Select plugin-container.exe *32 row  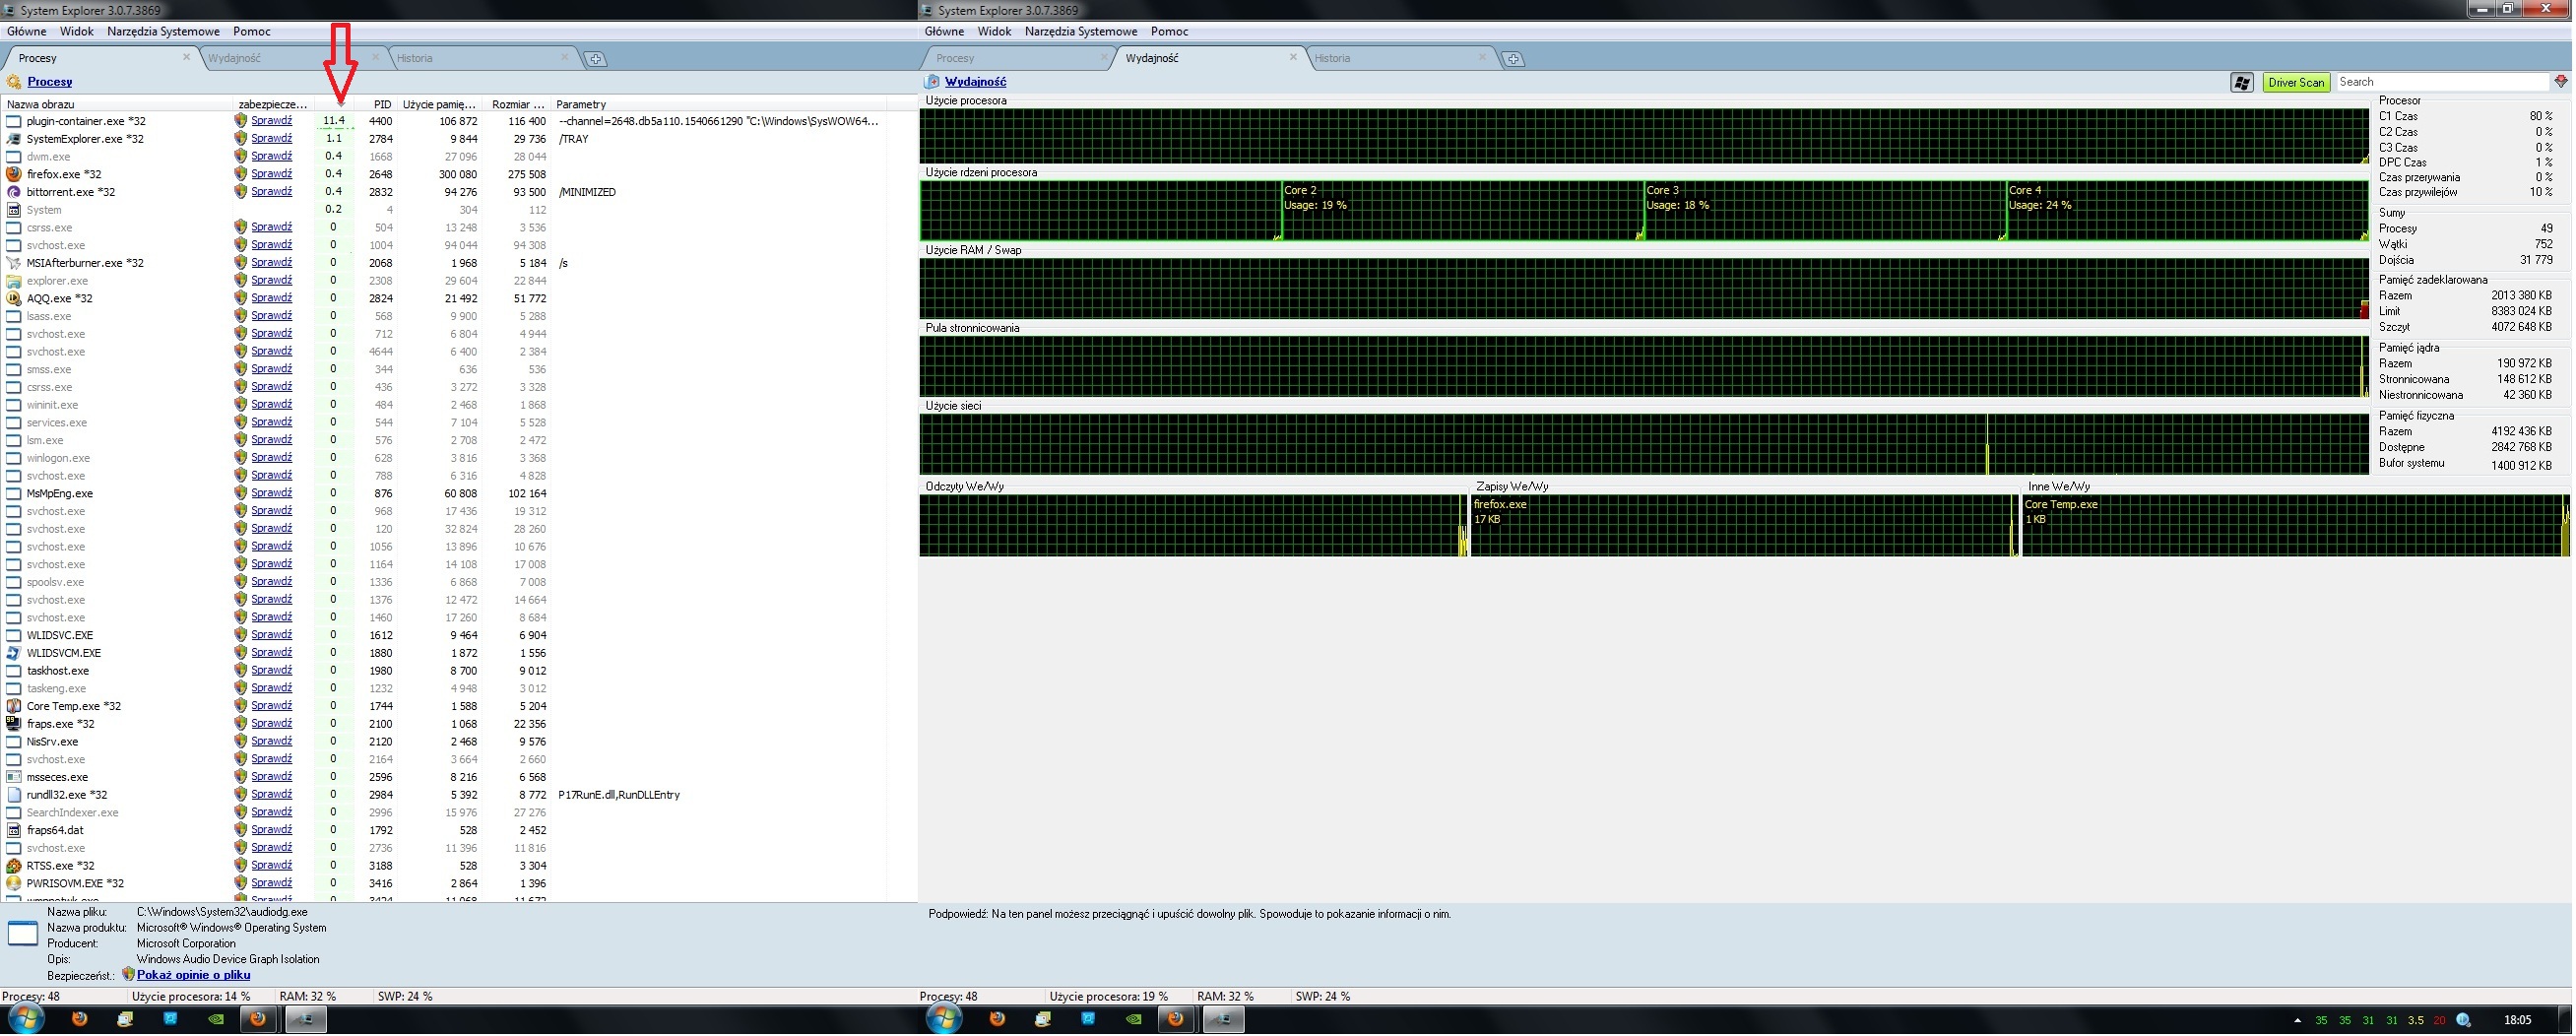tap(445, 121)
